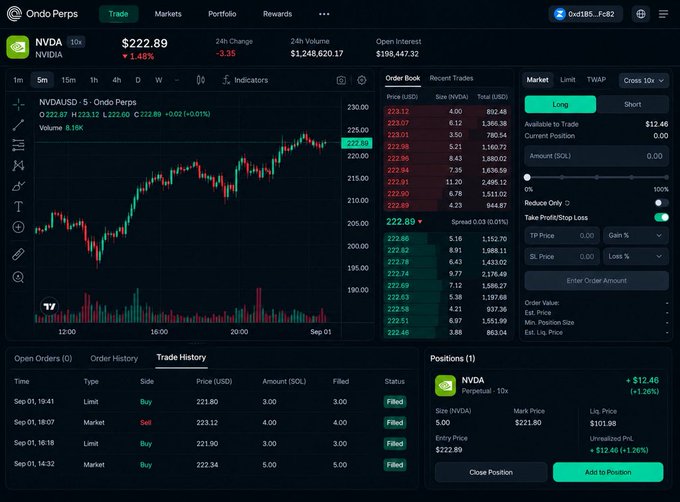The height and width of the screenshot is (502, 680).
Task: Click the Ondo Perps logo icon
Action: [14, 14]
